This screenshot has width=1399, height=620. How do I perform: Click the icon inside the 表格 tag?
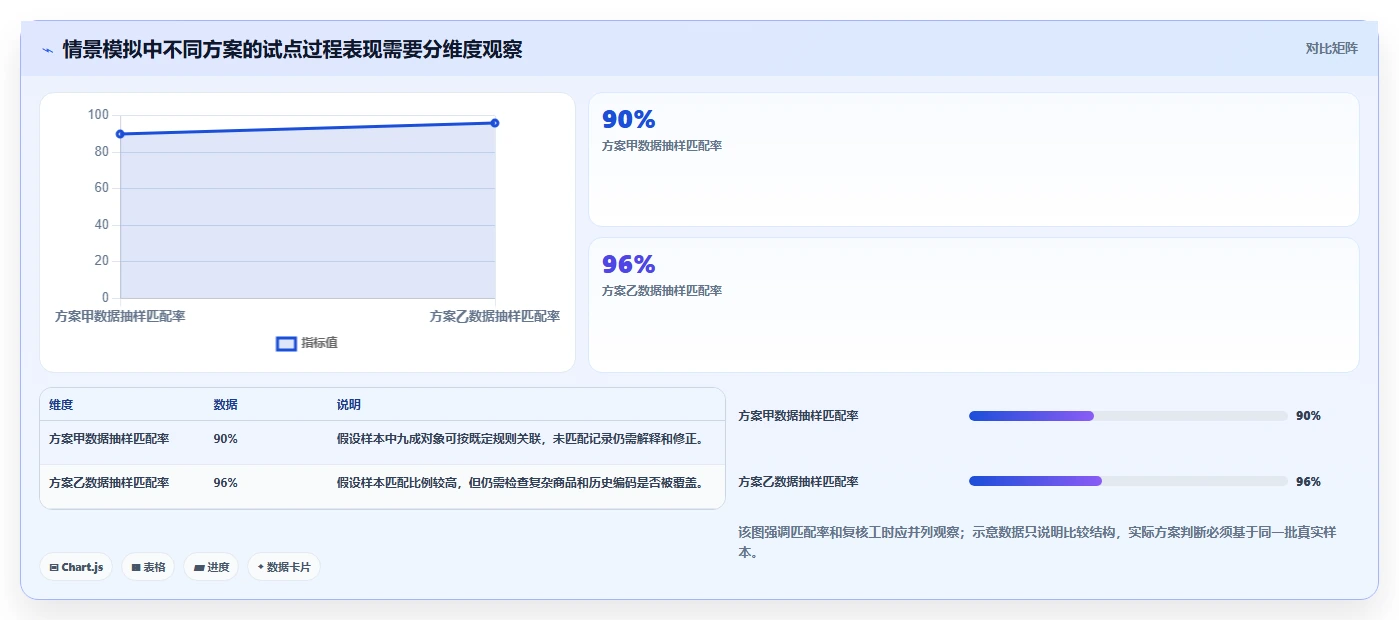tap(136, 568)
